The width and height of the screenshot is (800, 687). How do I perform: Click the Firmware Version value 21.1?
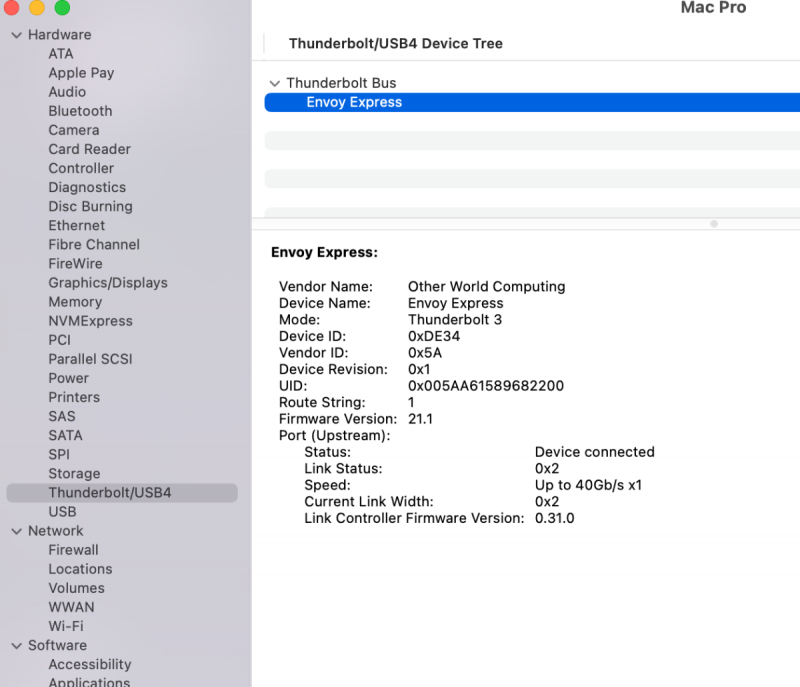(420, 419)
